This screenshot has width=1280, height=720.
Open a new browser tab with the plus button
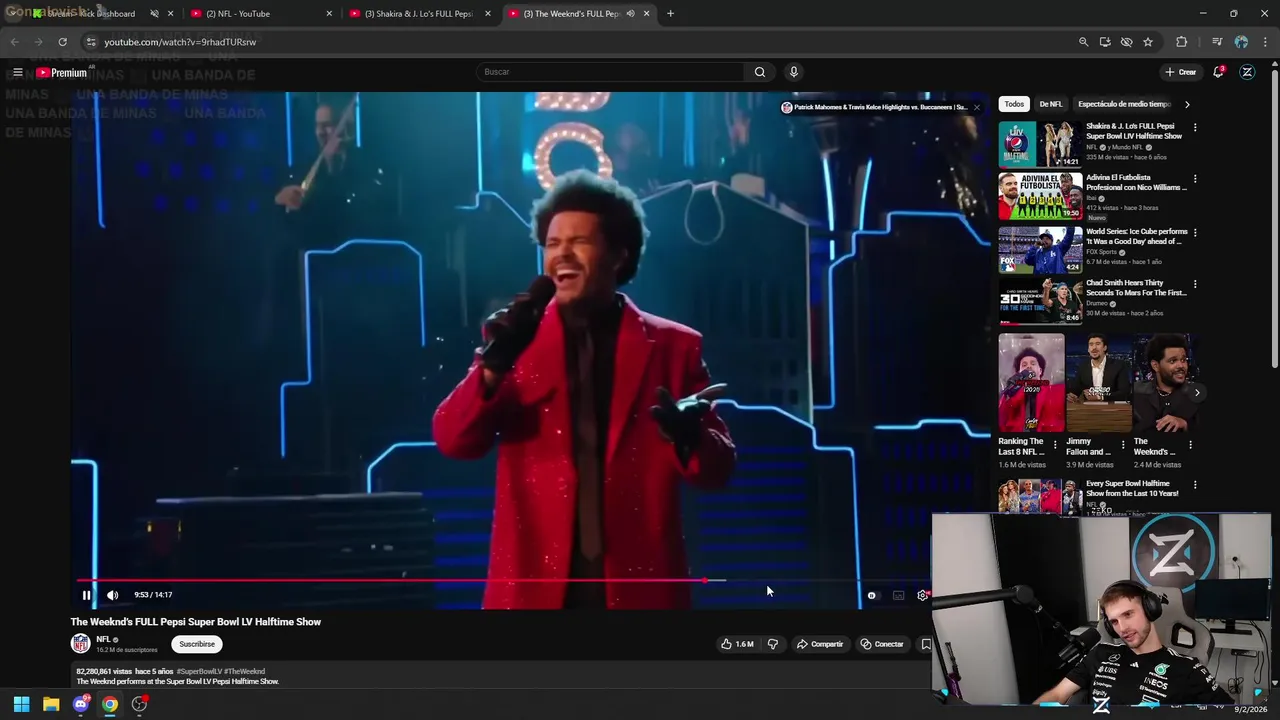point(670,14)
